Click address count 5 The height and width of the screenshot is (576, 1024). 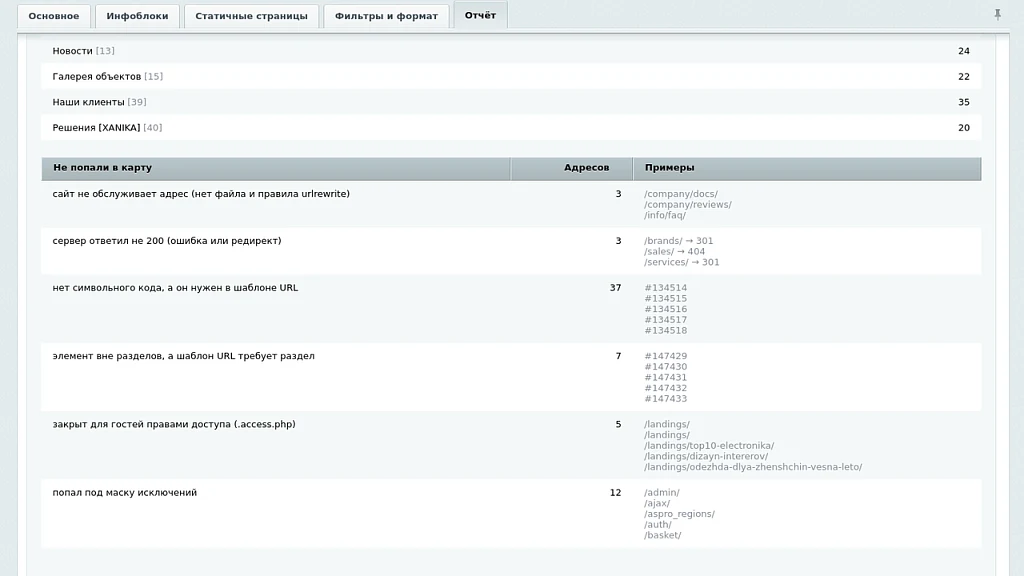click(618, 424)
